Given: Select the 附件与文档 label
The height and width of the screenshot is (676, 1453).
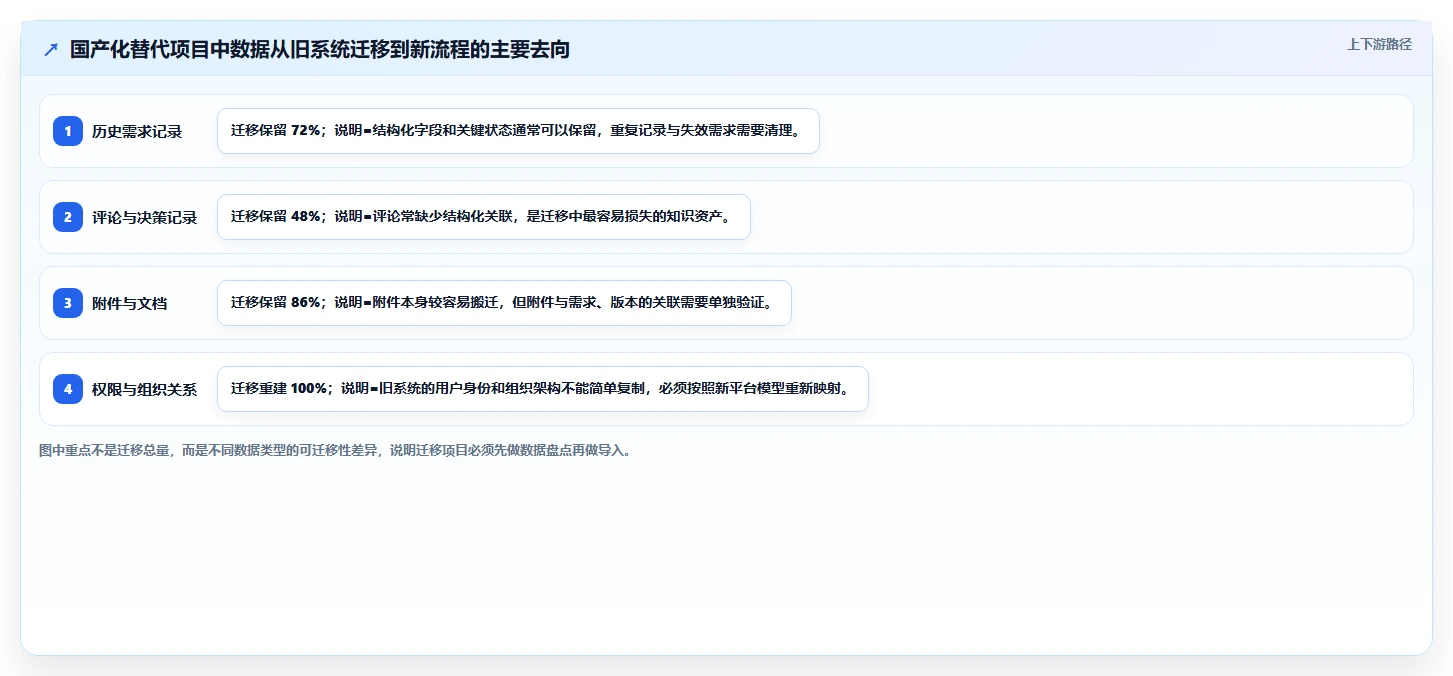Looking at the screenshot, I should click(x=130, y=303).
